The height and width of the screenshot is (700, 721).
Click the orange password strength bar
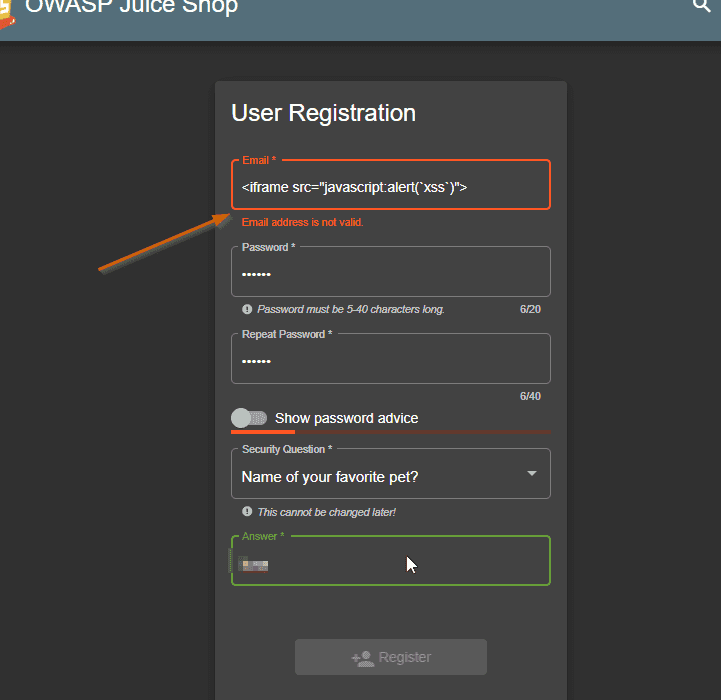click(x=263, y=432)
